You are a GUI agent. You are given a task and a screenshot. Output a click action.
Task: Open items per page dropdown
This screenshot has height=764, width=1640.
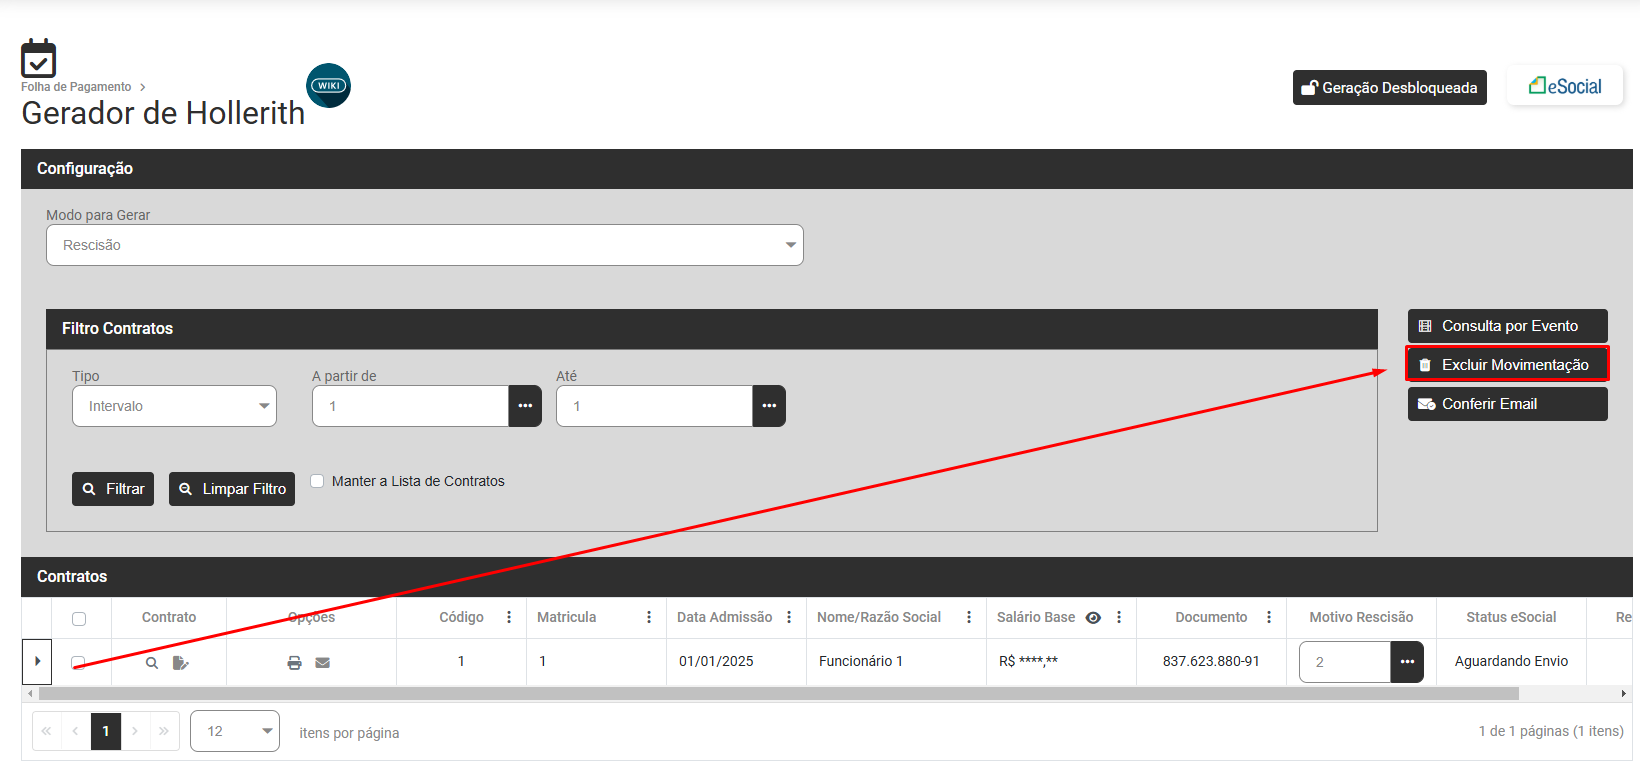pyautogui.click(x=235, y=731)
